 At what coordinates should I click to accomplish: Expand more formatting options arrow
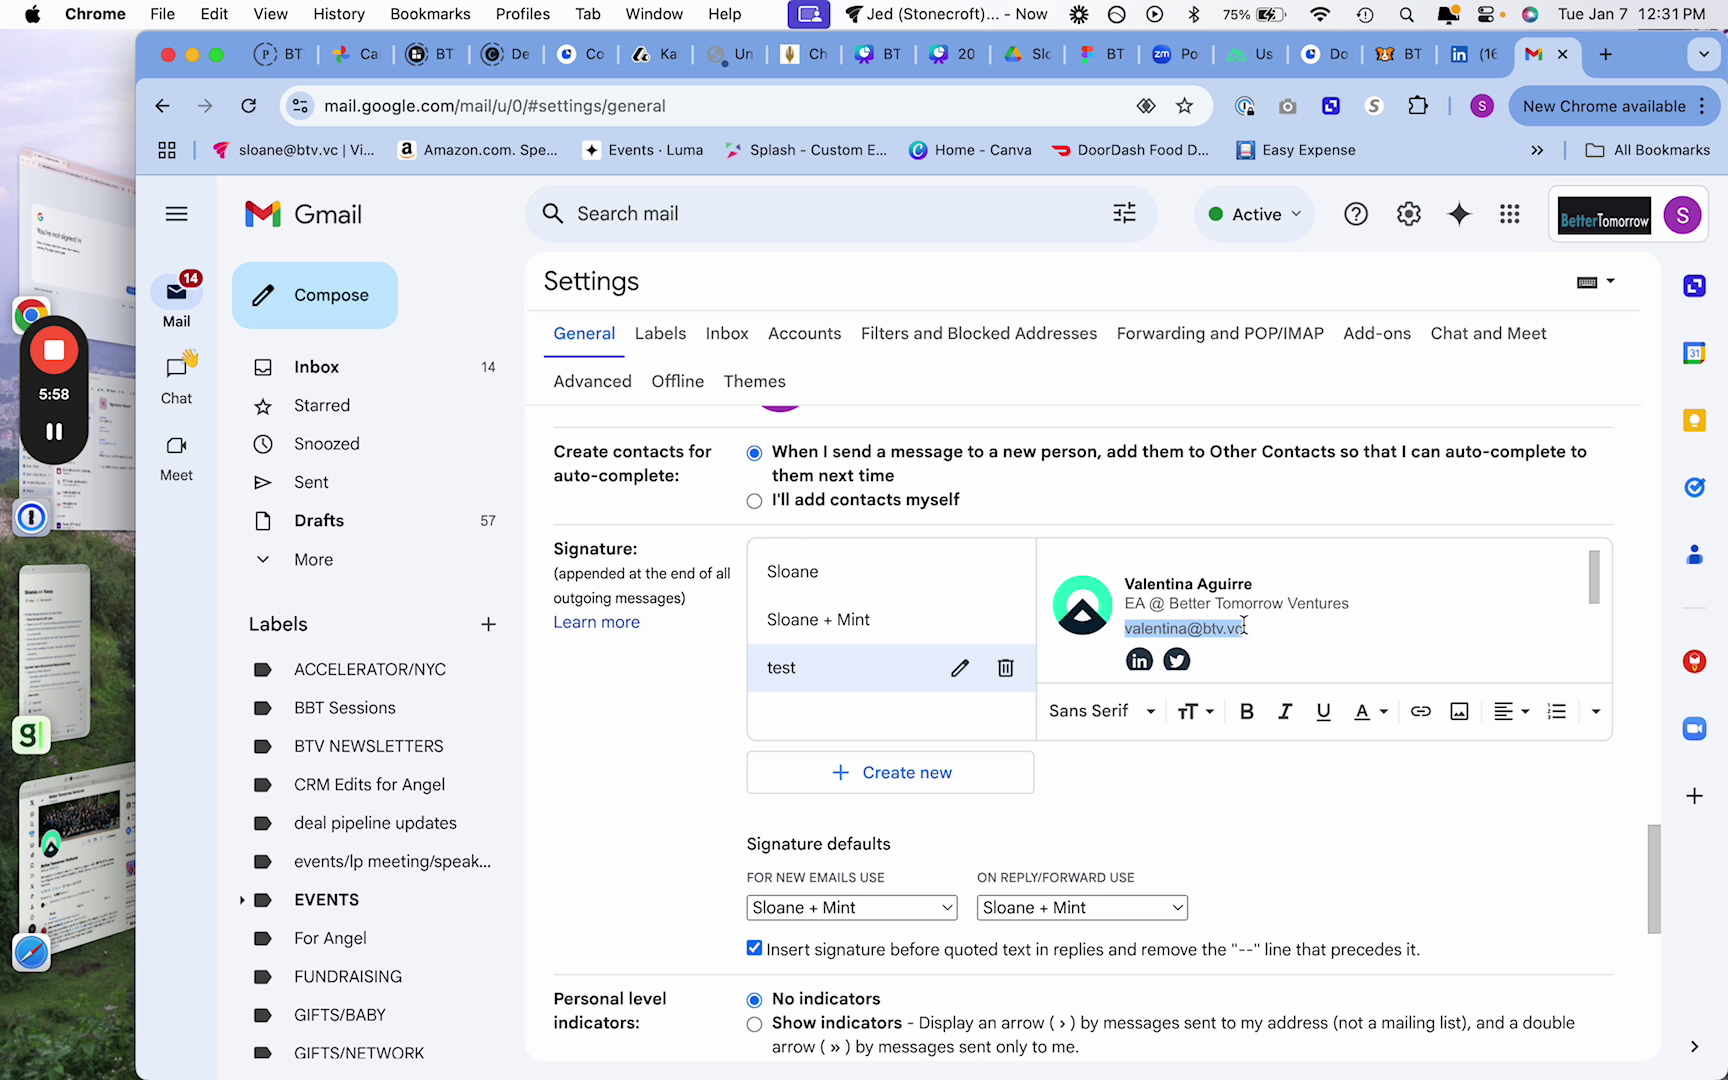pyautogui.click(x=1596, y=711)
